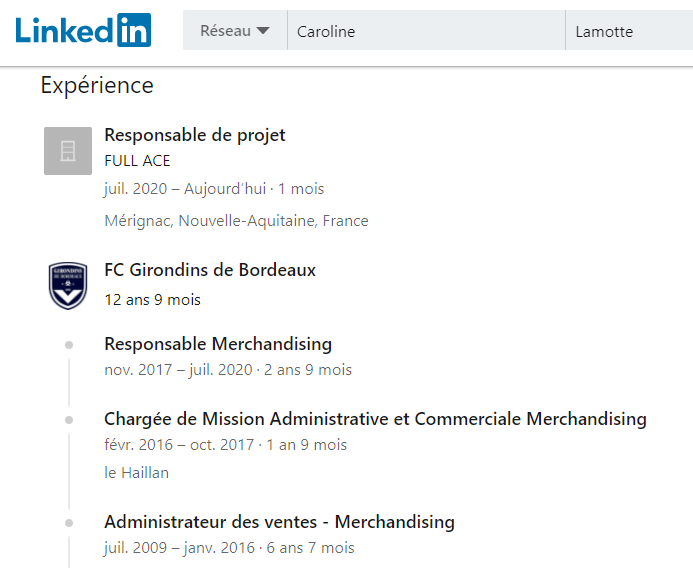Click the Chargée de Mission Administrative role
This screenshot has width=693, height=568.
(x=375, y=419)
